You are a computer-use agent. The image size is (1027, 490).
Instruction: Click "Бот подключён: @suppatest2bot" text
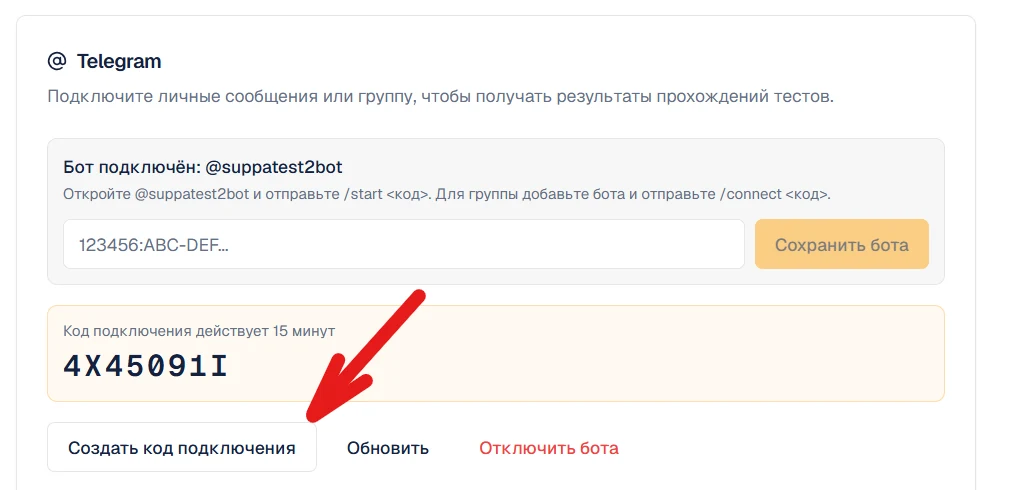[203, 167]
